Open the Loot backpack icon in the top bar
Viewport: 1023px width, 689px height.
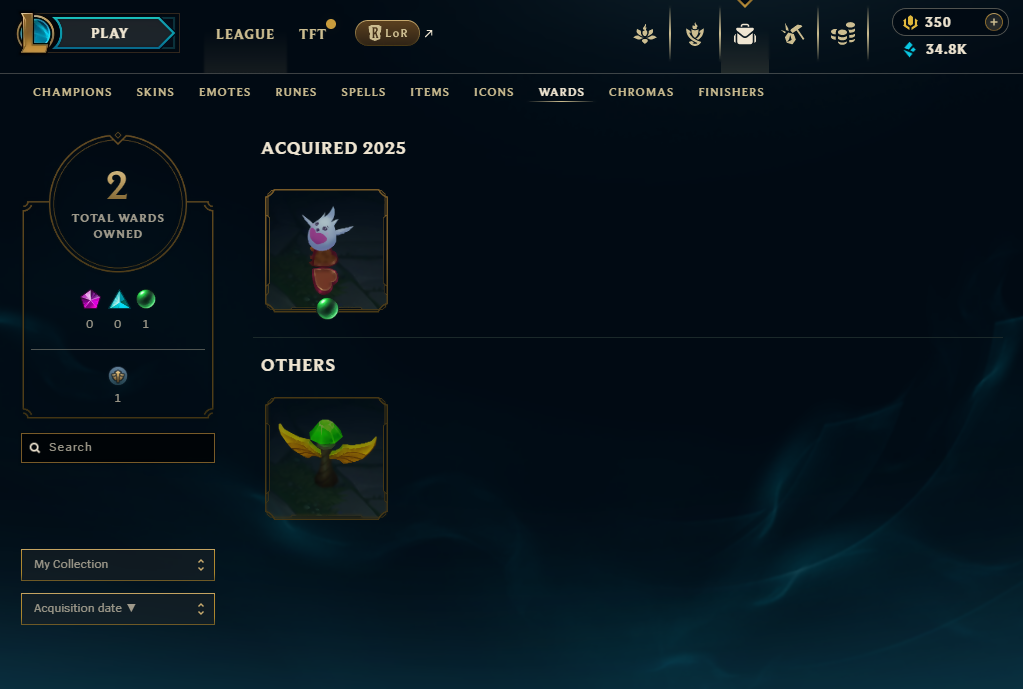[x=744, y=34]
